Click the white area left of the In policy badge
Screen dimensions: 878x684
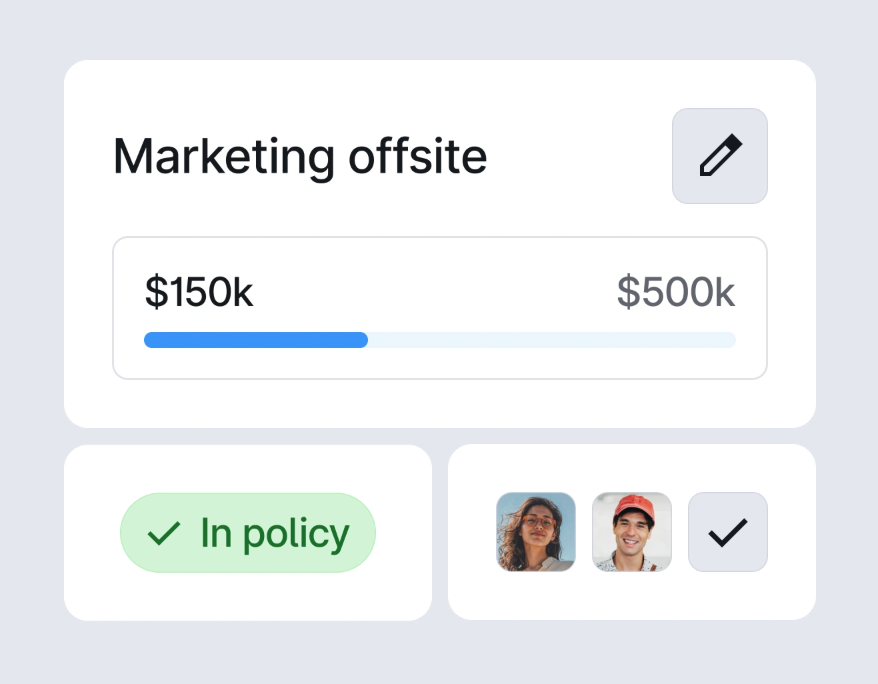pos(92,533)
